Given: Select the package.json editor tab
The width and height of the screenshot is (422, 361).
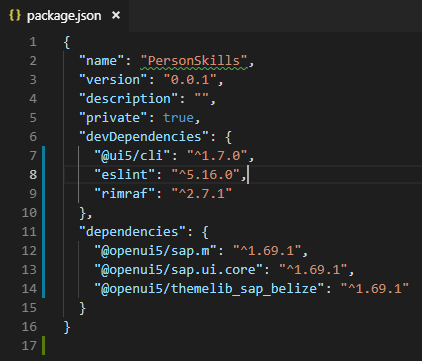Looking at the screenshot, I should 64,16.
